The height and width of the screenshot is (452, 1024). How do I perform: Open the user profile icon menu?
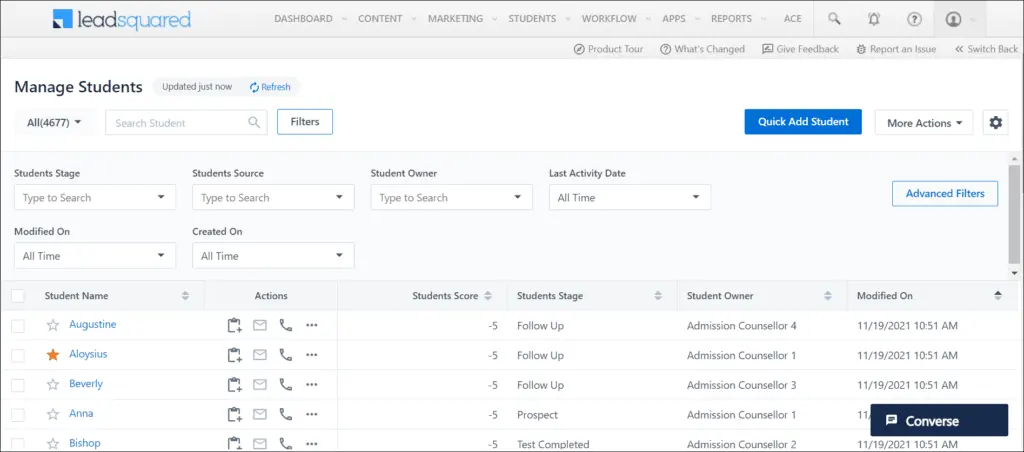coord(953,19)
